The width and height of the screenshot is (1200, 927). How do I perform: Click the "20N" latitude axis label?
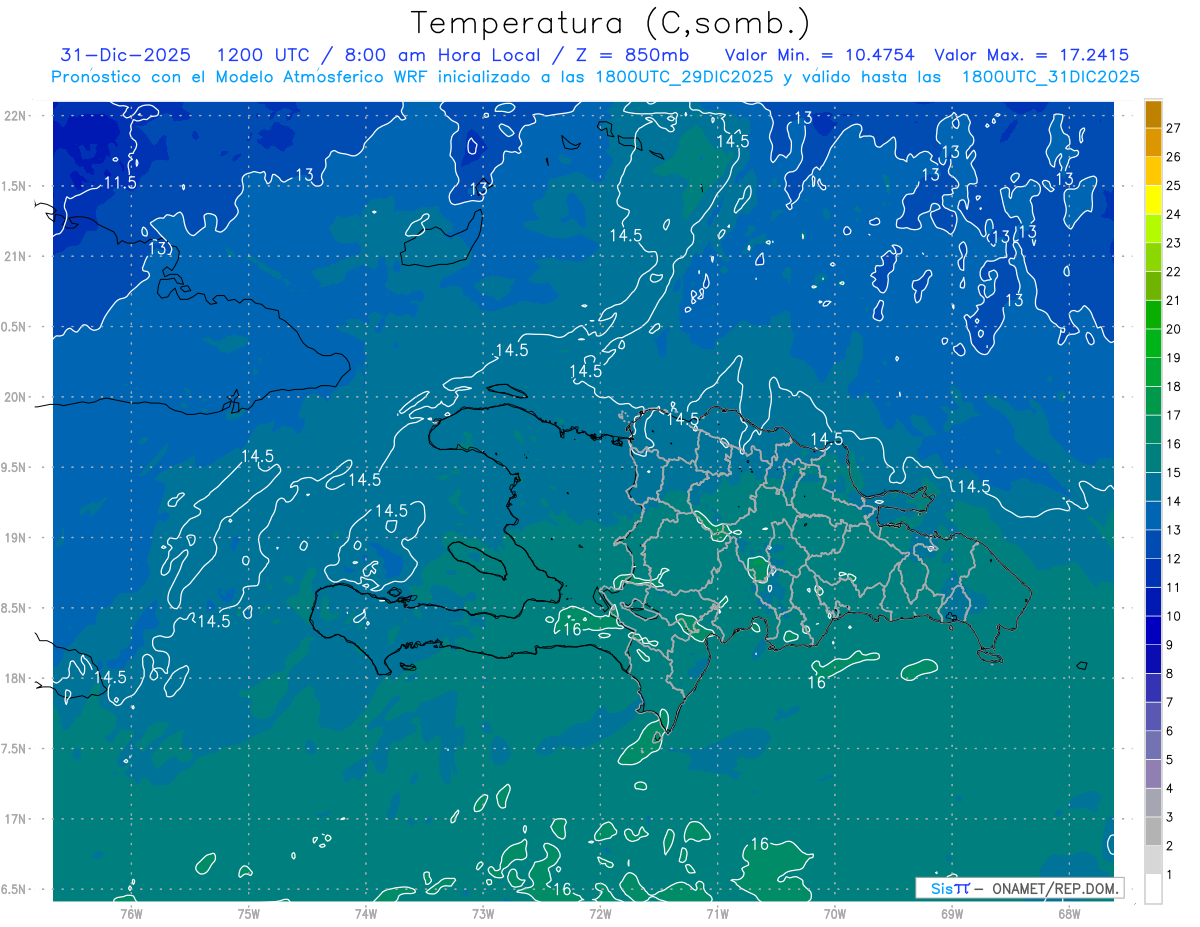coord(16,397)
